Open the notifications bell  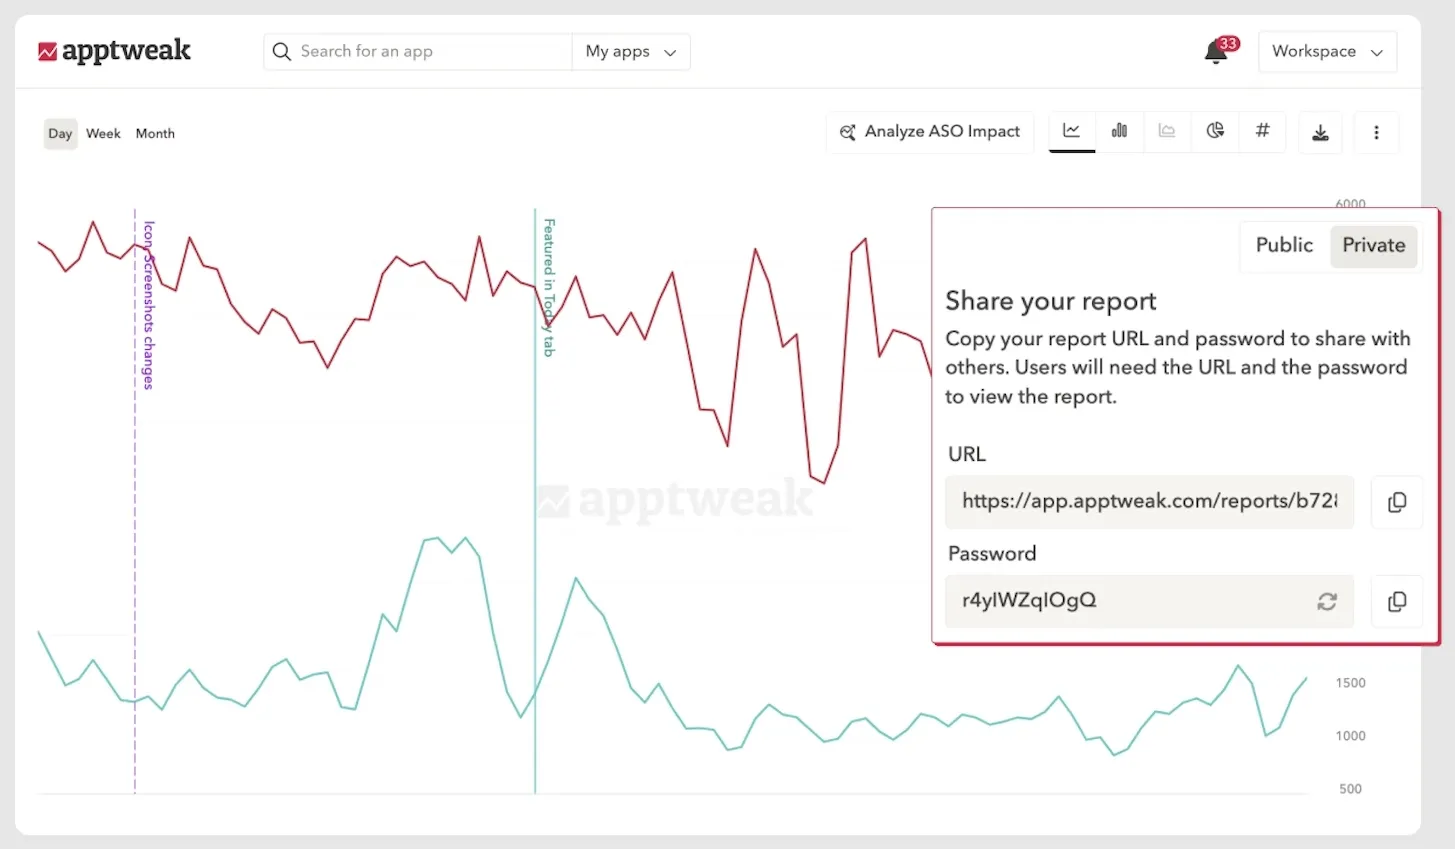coord(1216,52)
